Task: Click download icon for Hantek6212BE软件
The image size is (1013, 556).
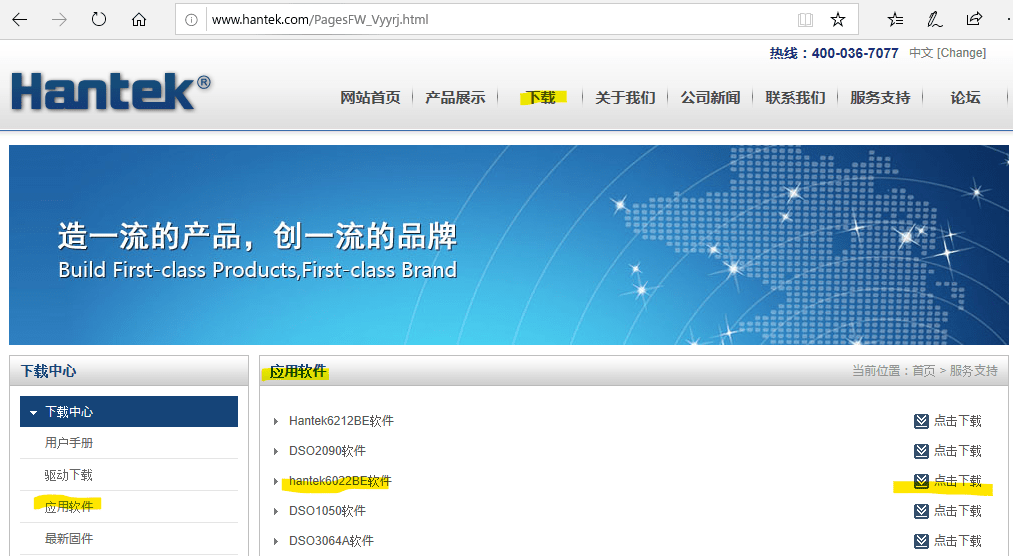Action: pyautogui.click(x=921, y=422)
